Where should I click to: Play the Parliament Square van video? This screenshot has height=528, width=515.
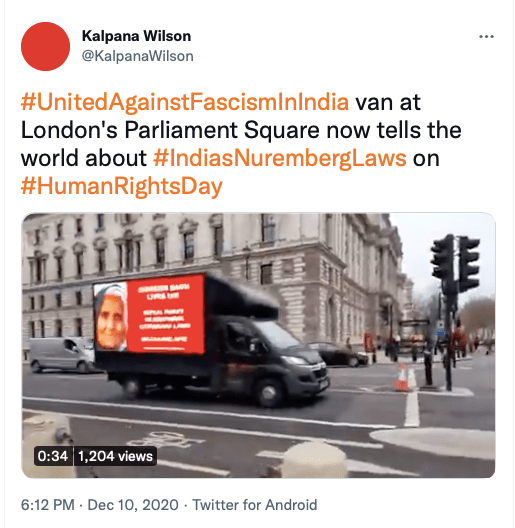(x=258, y=345)
